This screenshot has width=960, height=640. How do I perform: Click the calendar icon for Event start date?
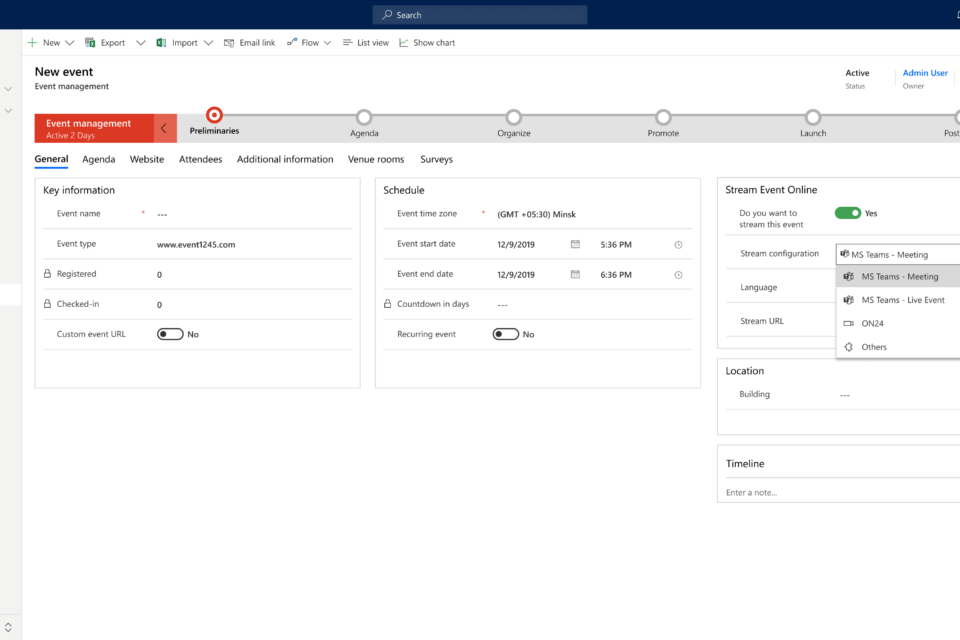(575, 244)
